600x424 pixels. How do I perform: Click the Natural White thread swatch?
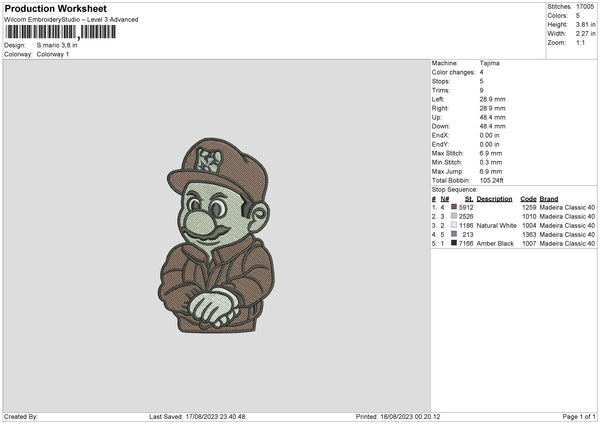coord(454,225)
